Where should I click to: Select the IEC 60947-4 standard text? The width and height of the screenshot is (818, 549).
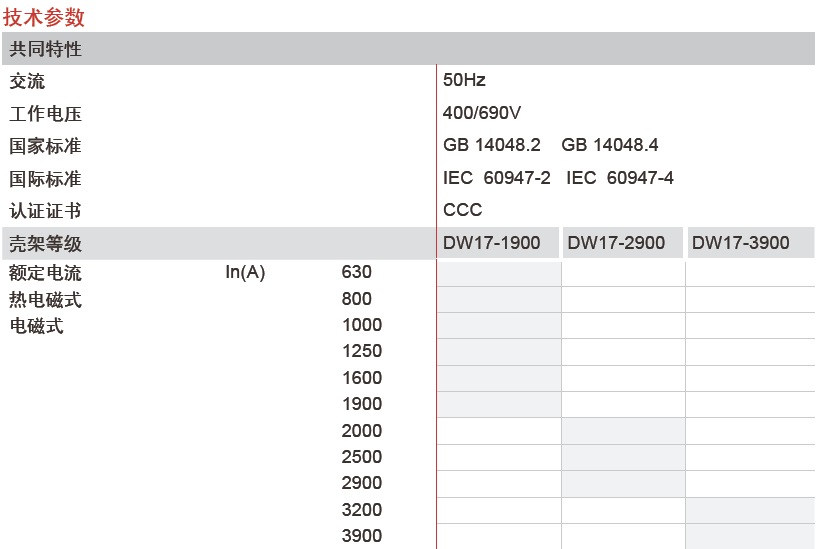click(x=620, y=178)
